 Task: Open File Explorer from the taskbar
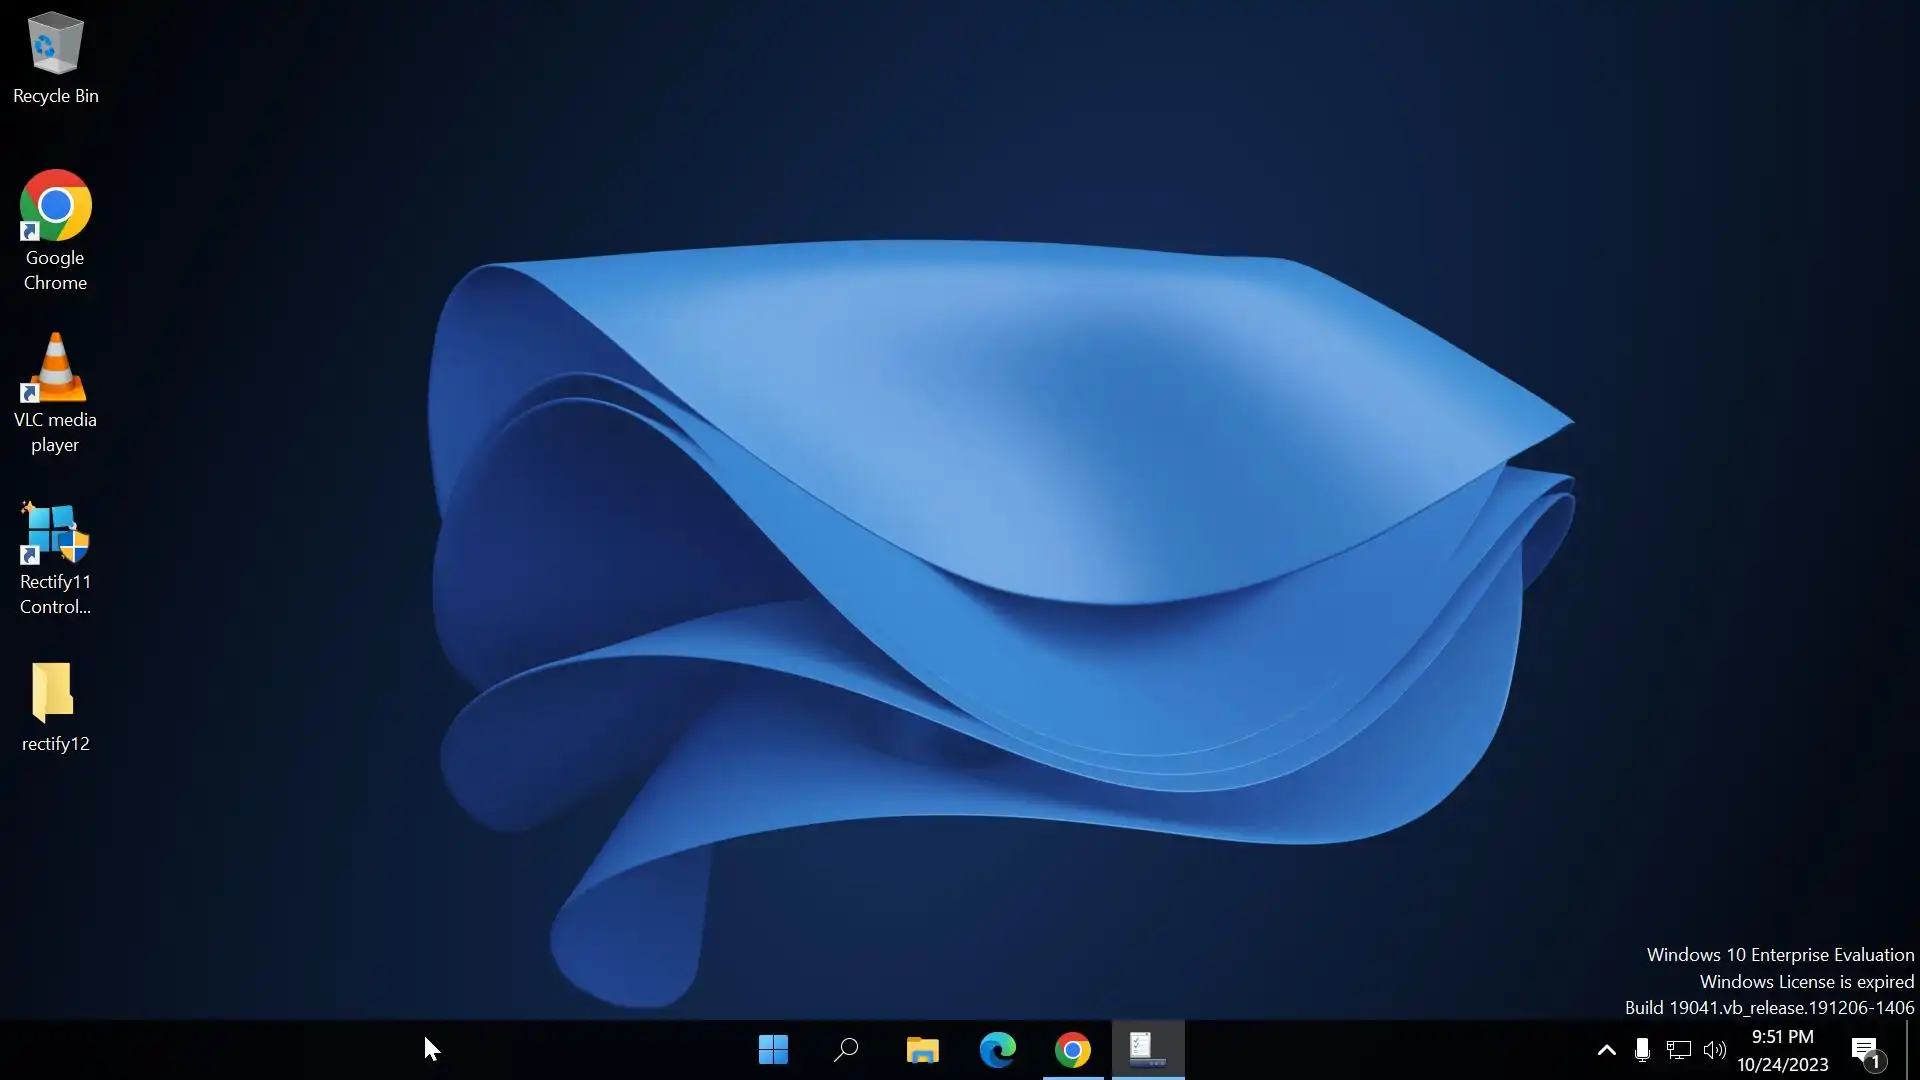922,1050
